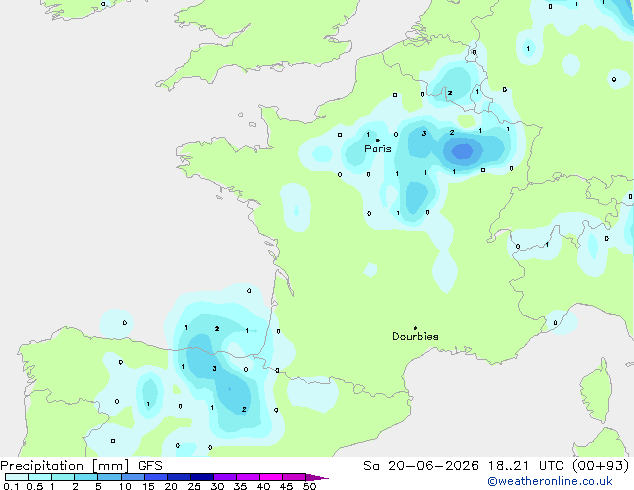Click the 10 legend tick label
Image resolution: width=634 pixels, height=490 pixels.
coord(125,486)
